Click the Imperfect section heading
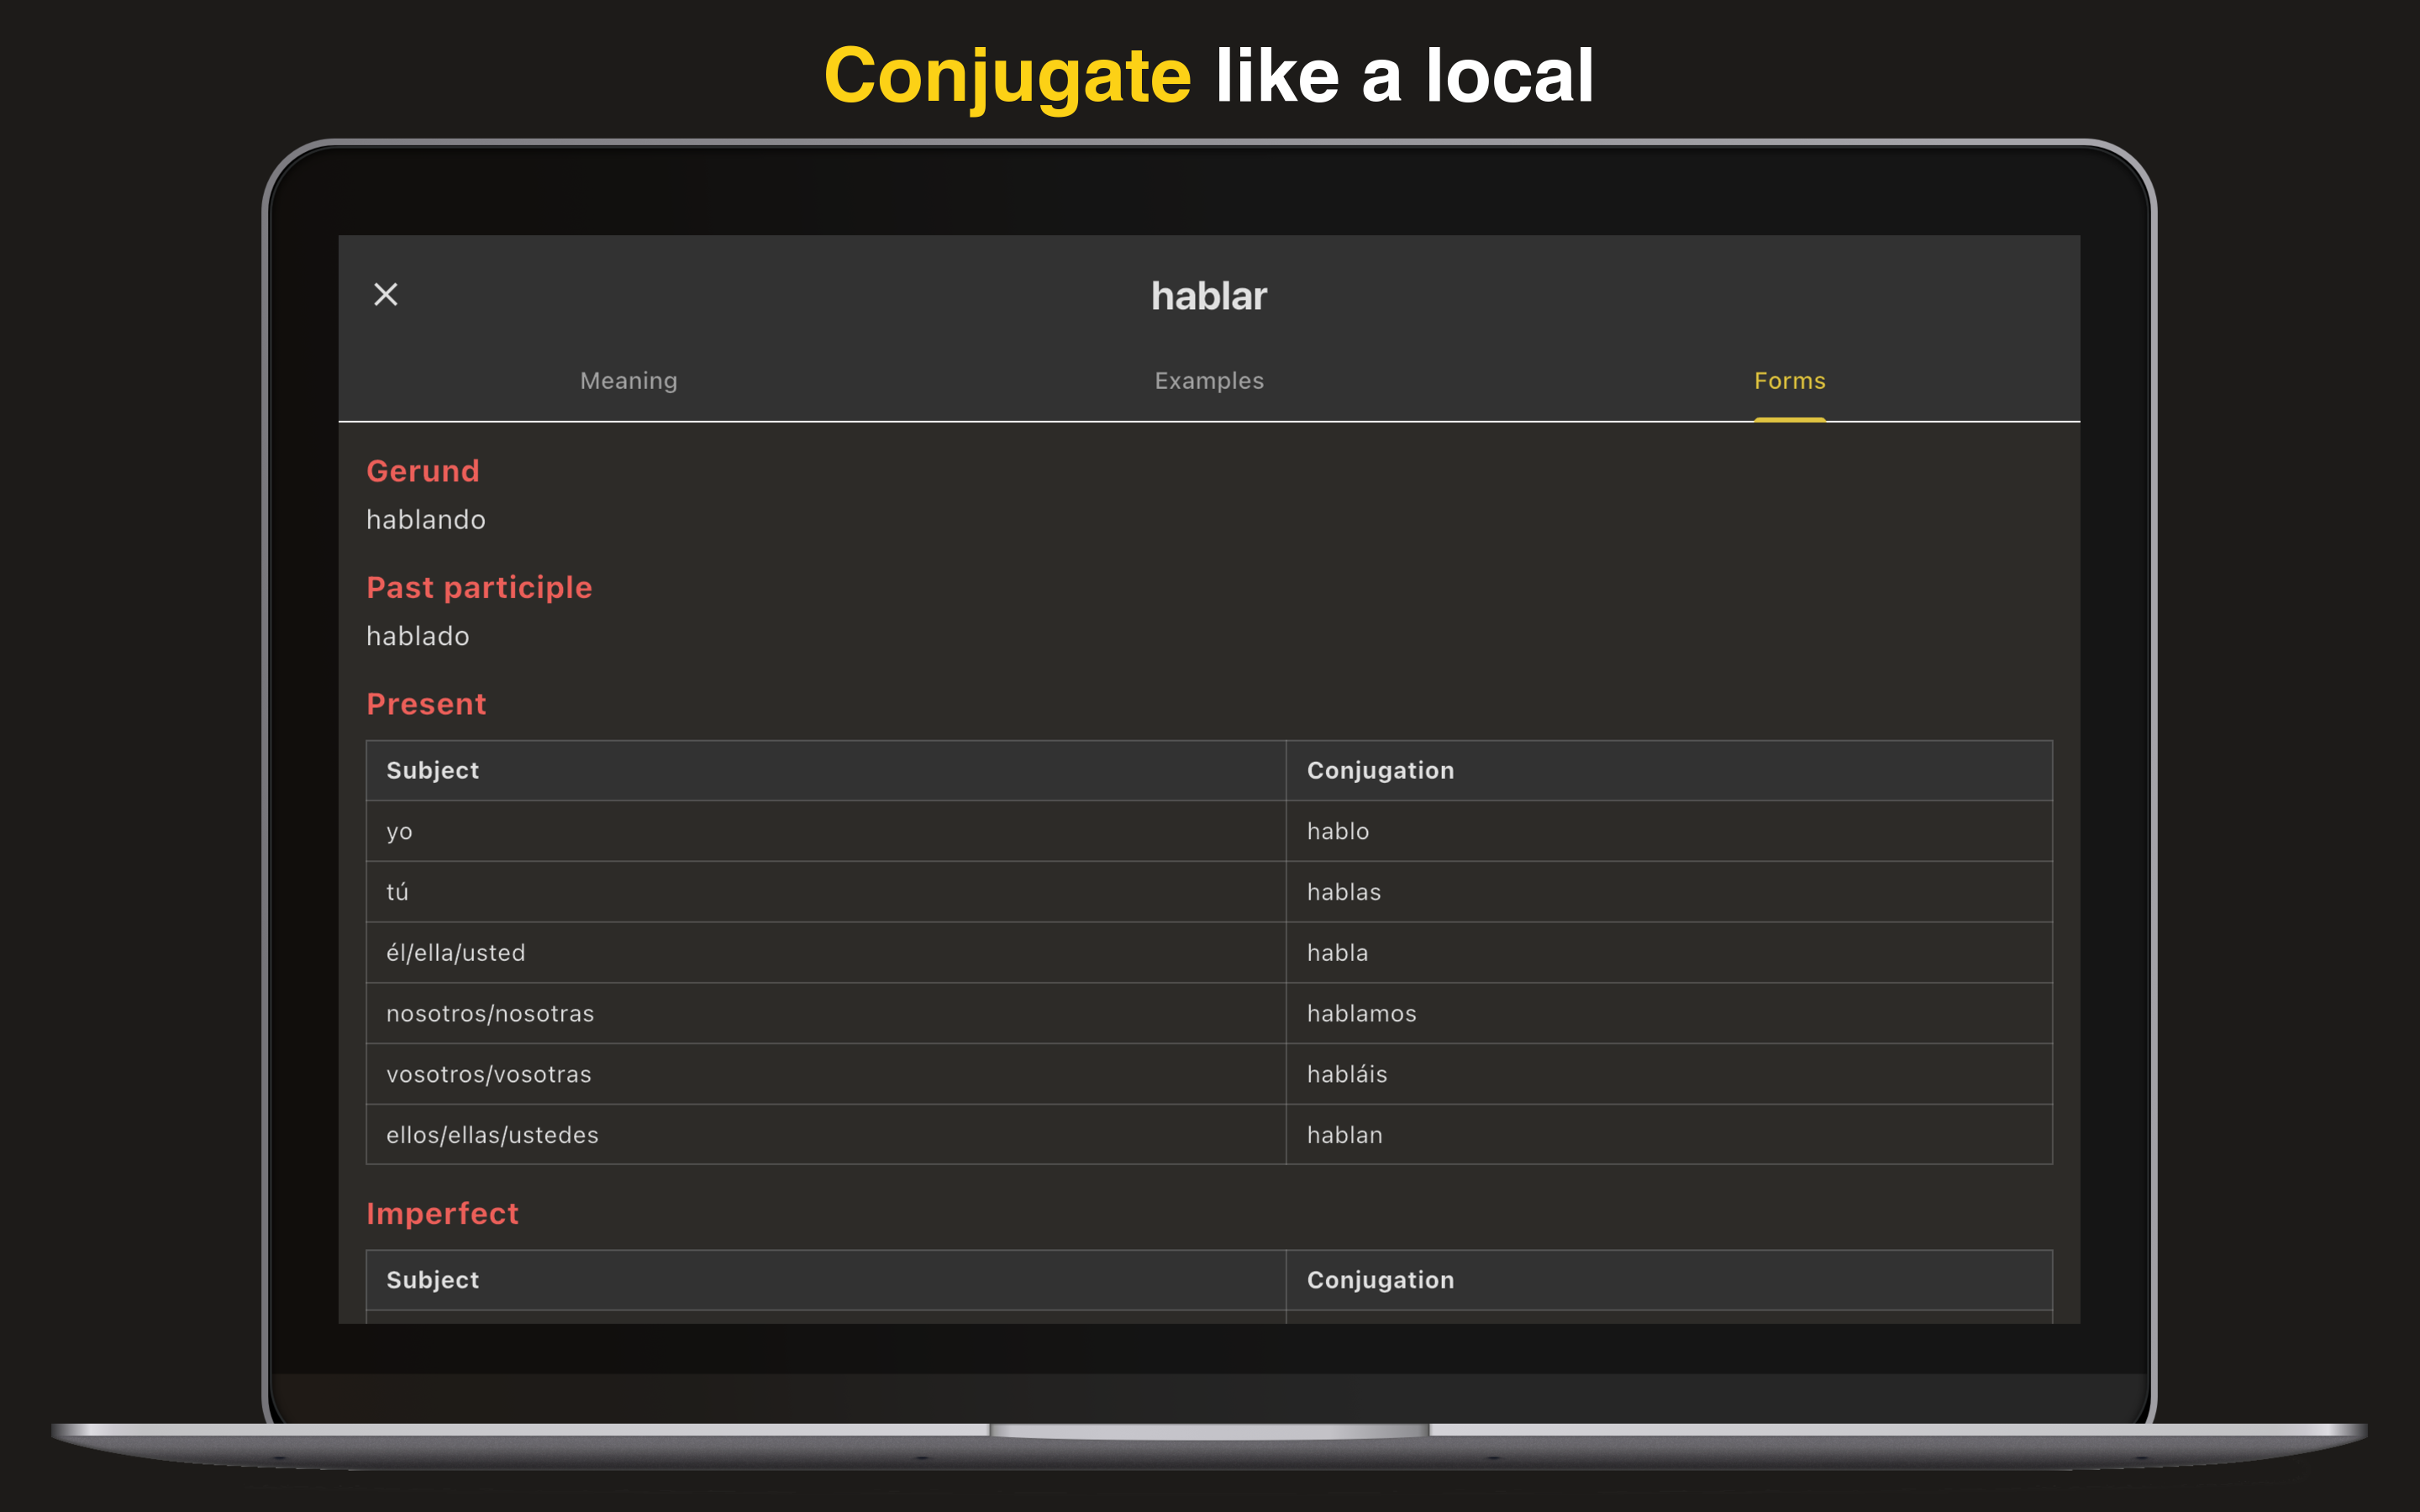Image resolution: width=2420 pixels, height=1512 pixels. [442, 1213]
